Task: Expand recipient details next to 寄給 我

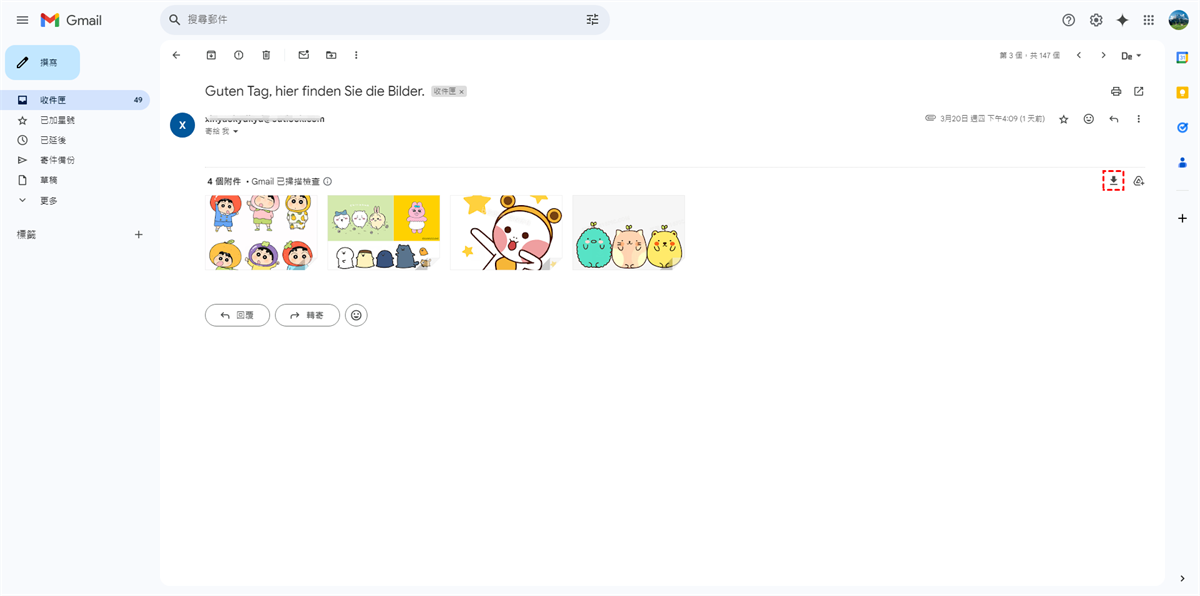Action: 236,132
